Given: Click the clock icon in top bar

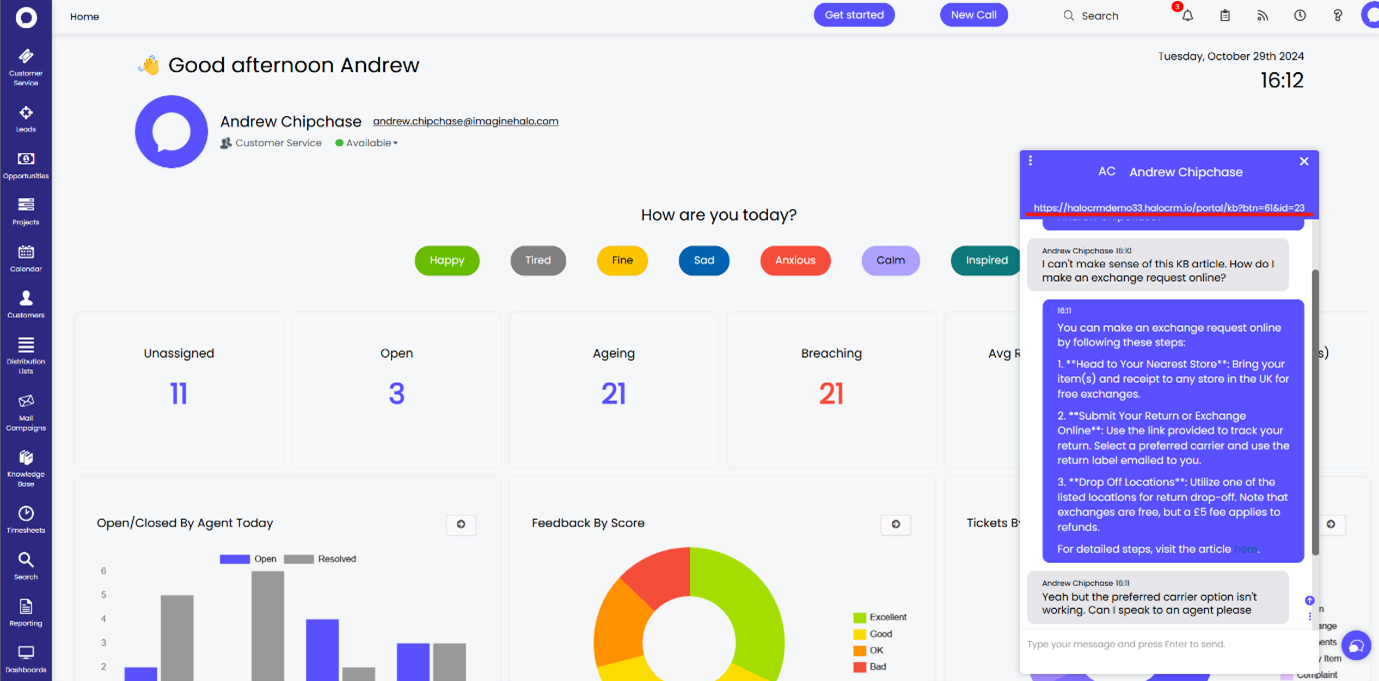Looking at the screenshot, I should (x=1300, y=16).
